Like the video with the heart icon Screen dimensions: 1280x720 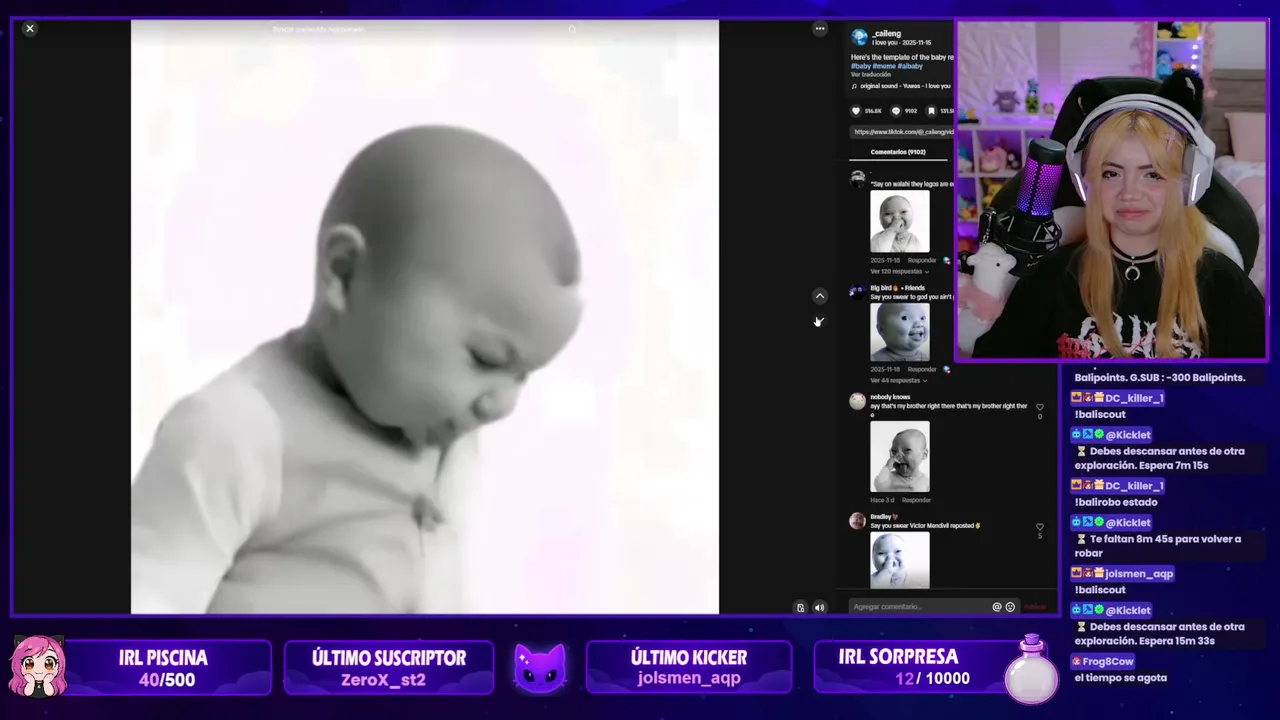click(856, 111)
